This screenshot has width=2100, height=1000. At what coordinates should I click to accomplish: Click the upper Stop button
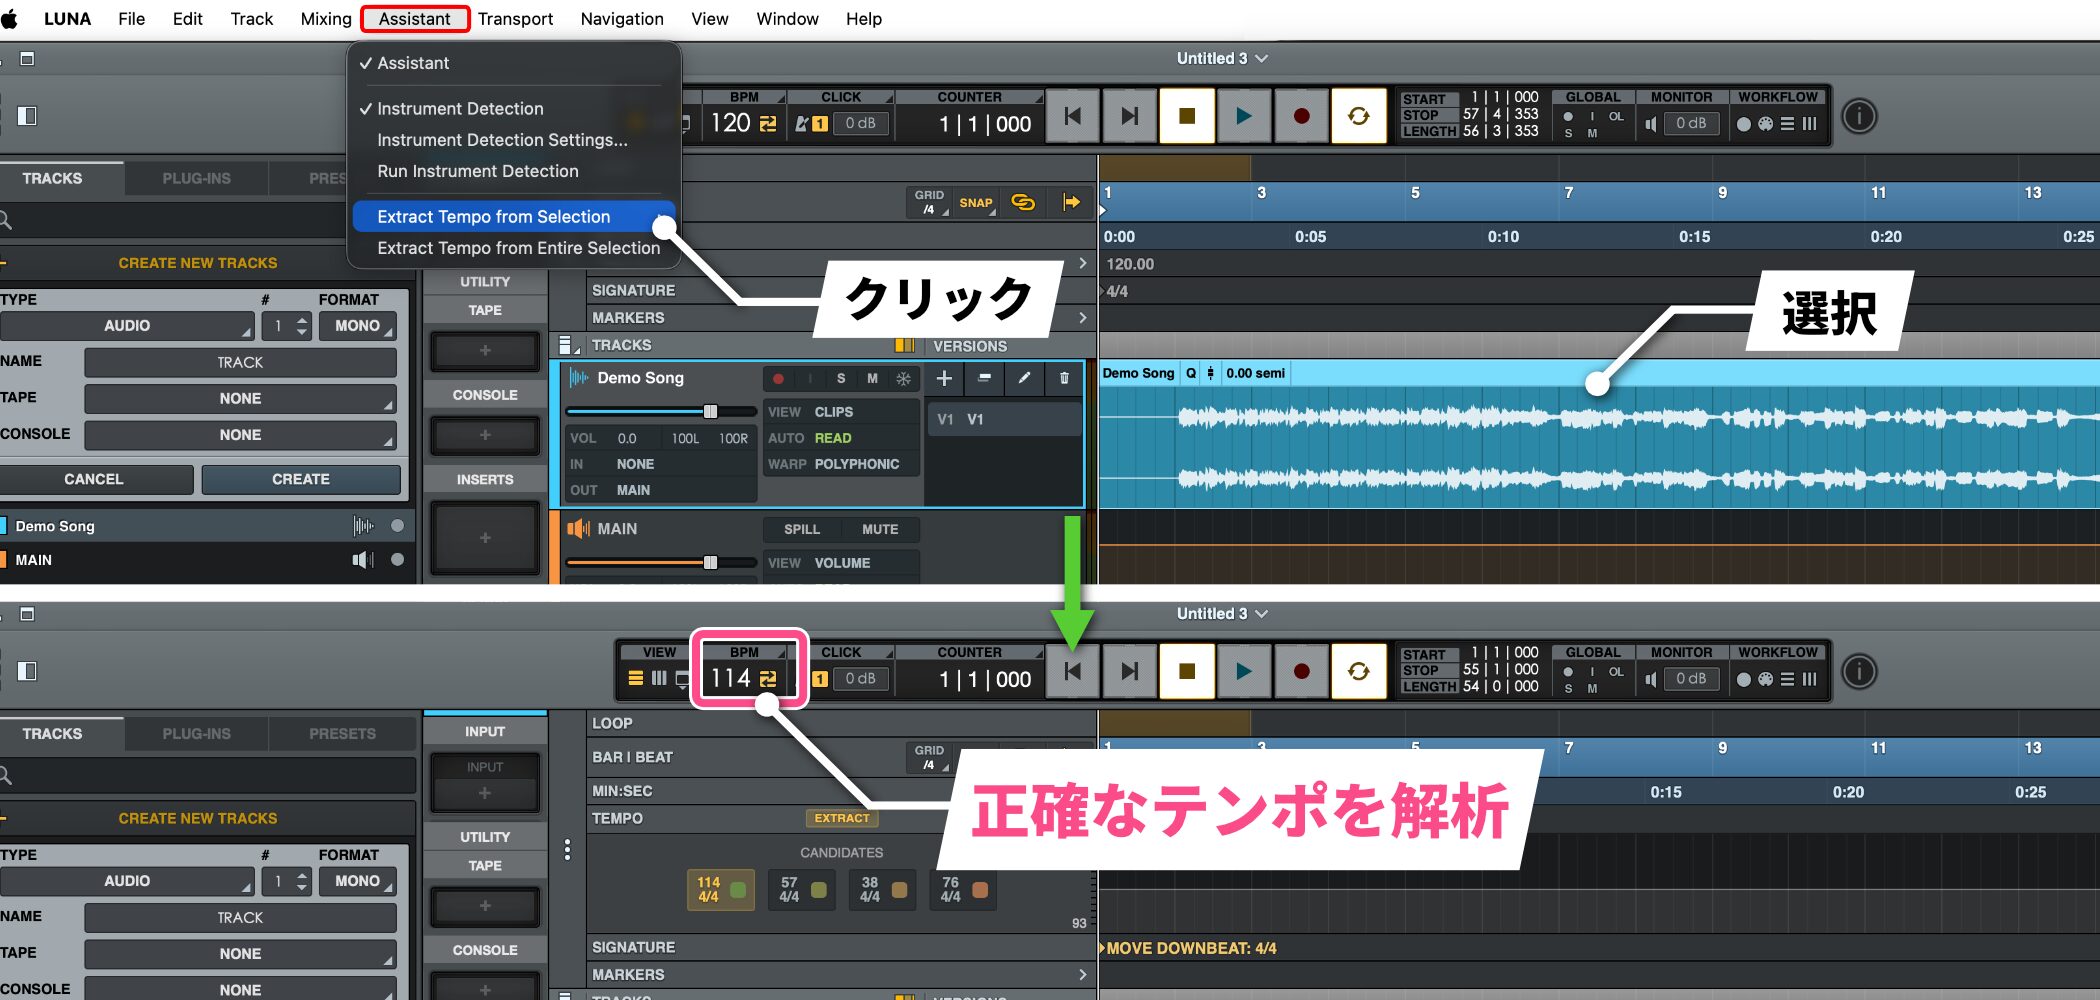pos(1187,117)
